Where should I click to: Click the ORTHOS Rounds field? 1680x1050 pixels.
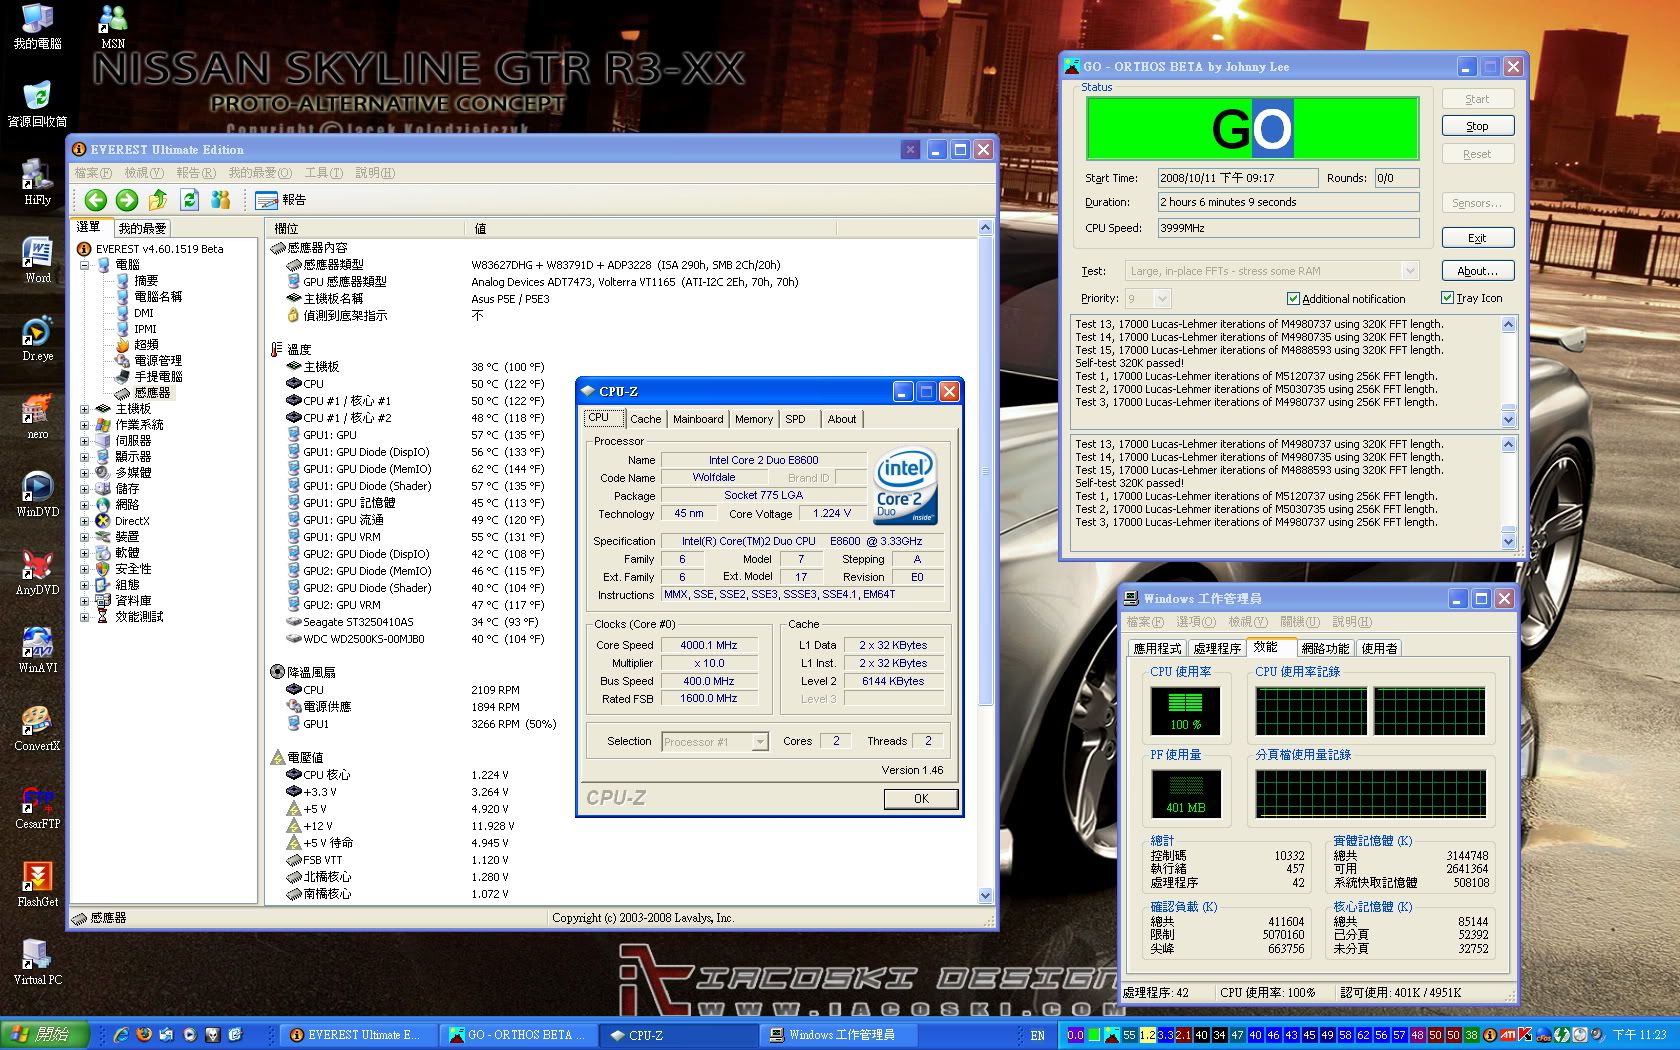1396,178
